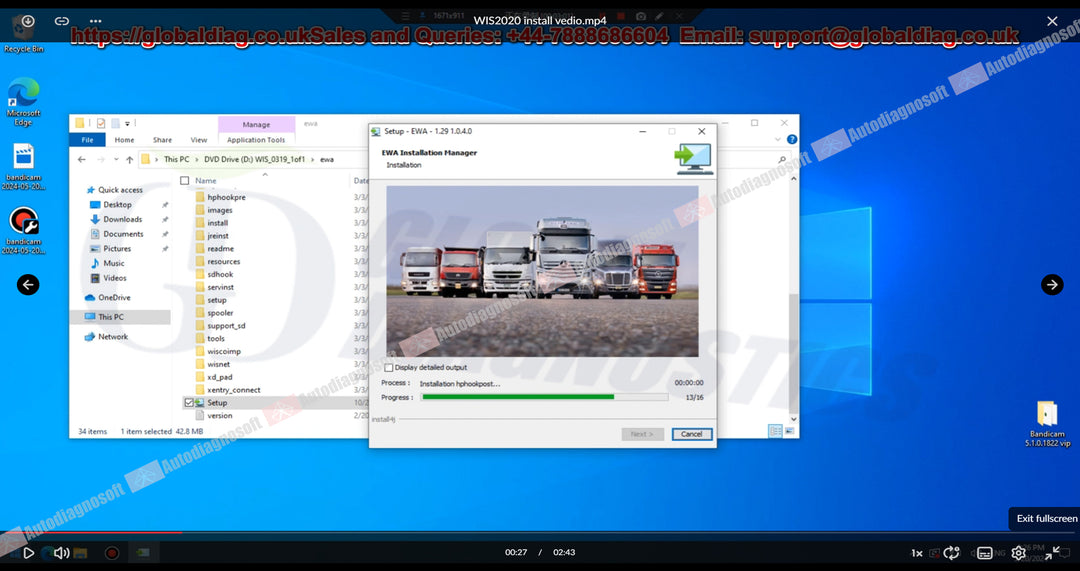Open OneDrive in the navigation pane
The height and width of the screenshot is (571, 1080).
114,298
